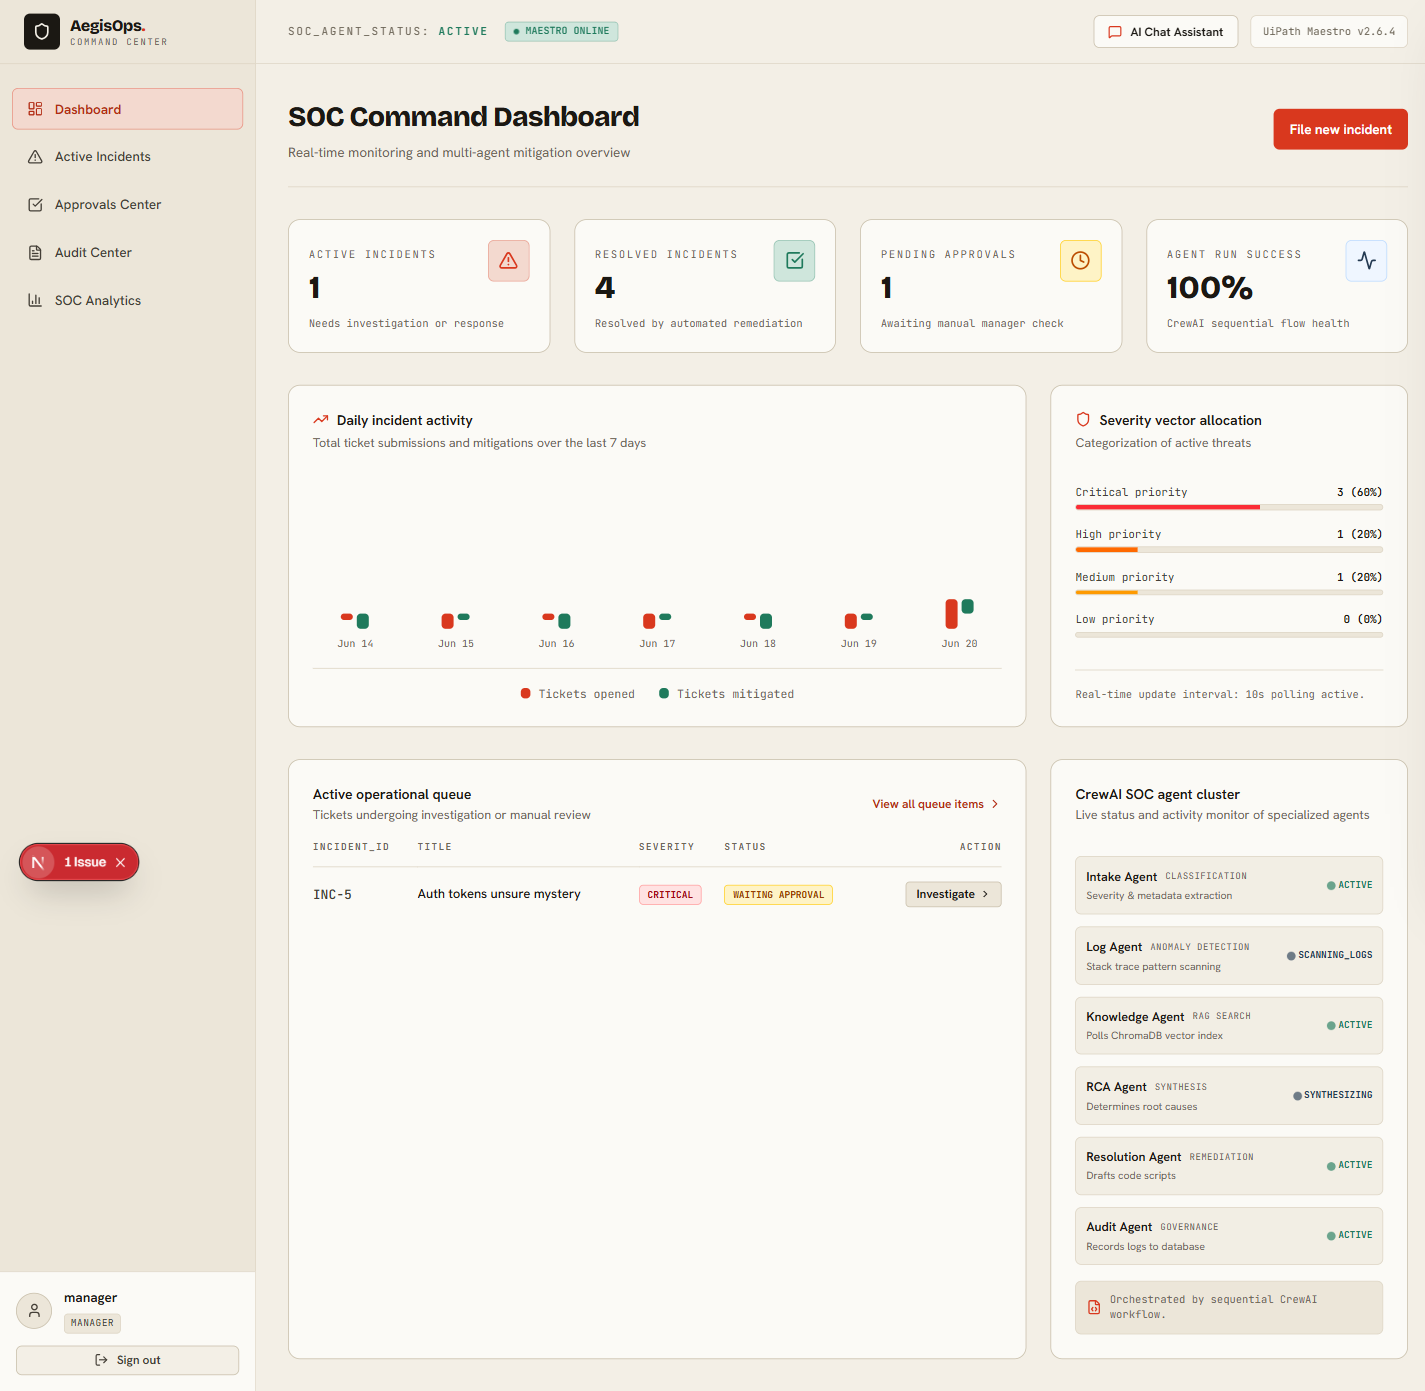Click the Audit Center document icon
The height and width of the screenshot is (1391, 1425).
pos(35,253)
